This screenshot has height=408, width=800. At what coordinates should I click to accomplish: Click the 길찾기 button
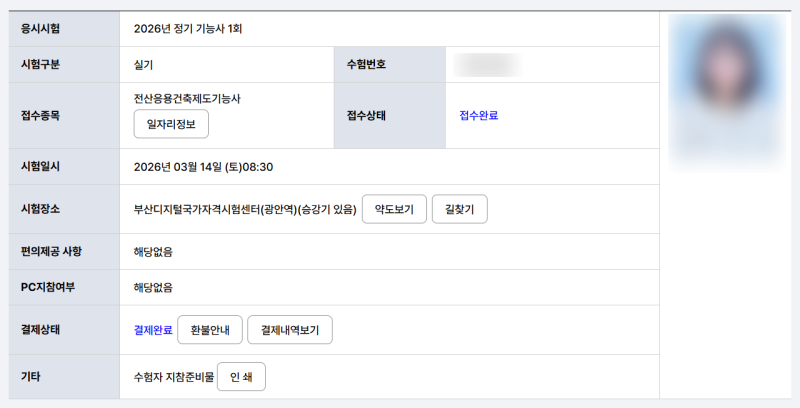tap(459, 209)
